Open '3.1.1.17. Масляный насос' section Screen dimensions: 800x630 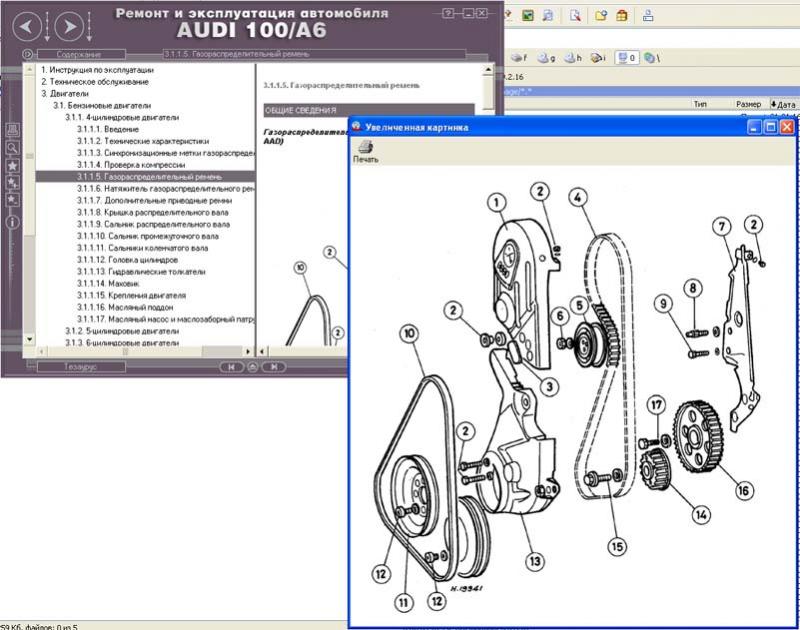[x=165, y=319]
